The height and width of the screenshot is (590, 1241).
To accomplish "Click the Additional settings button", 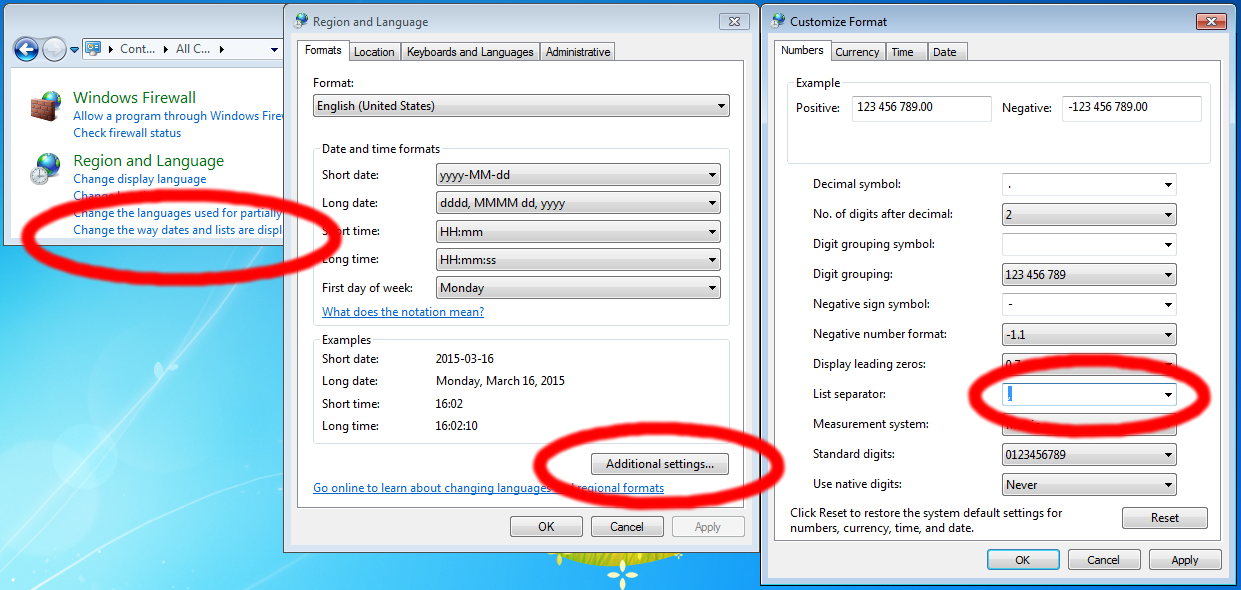I will [660, 464].
